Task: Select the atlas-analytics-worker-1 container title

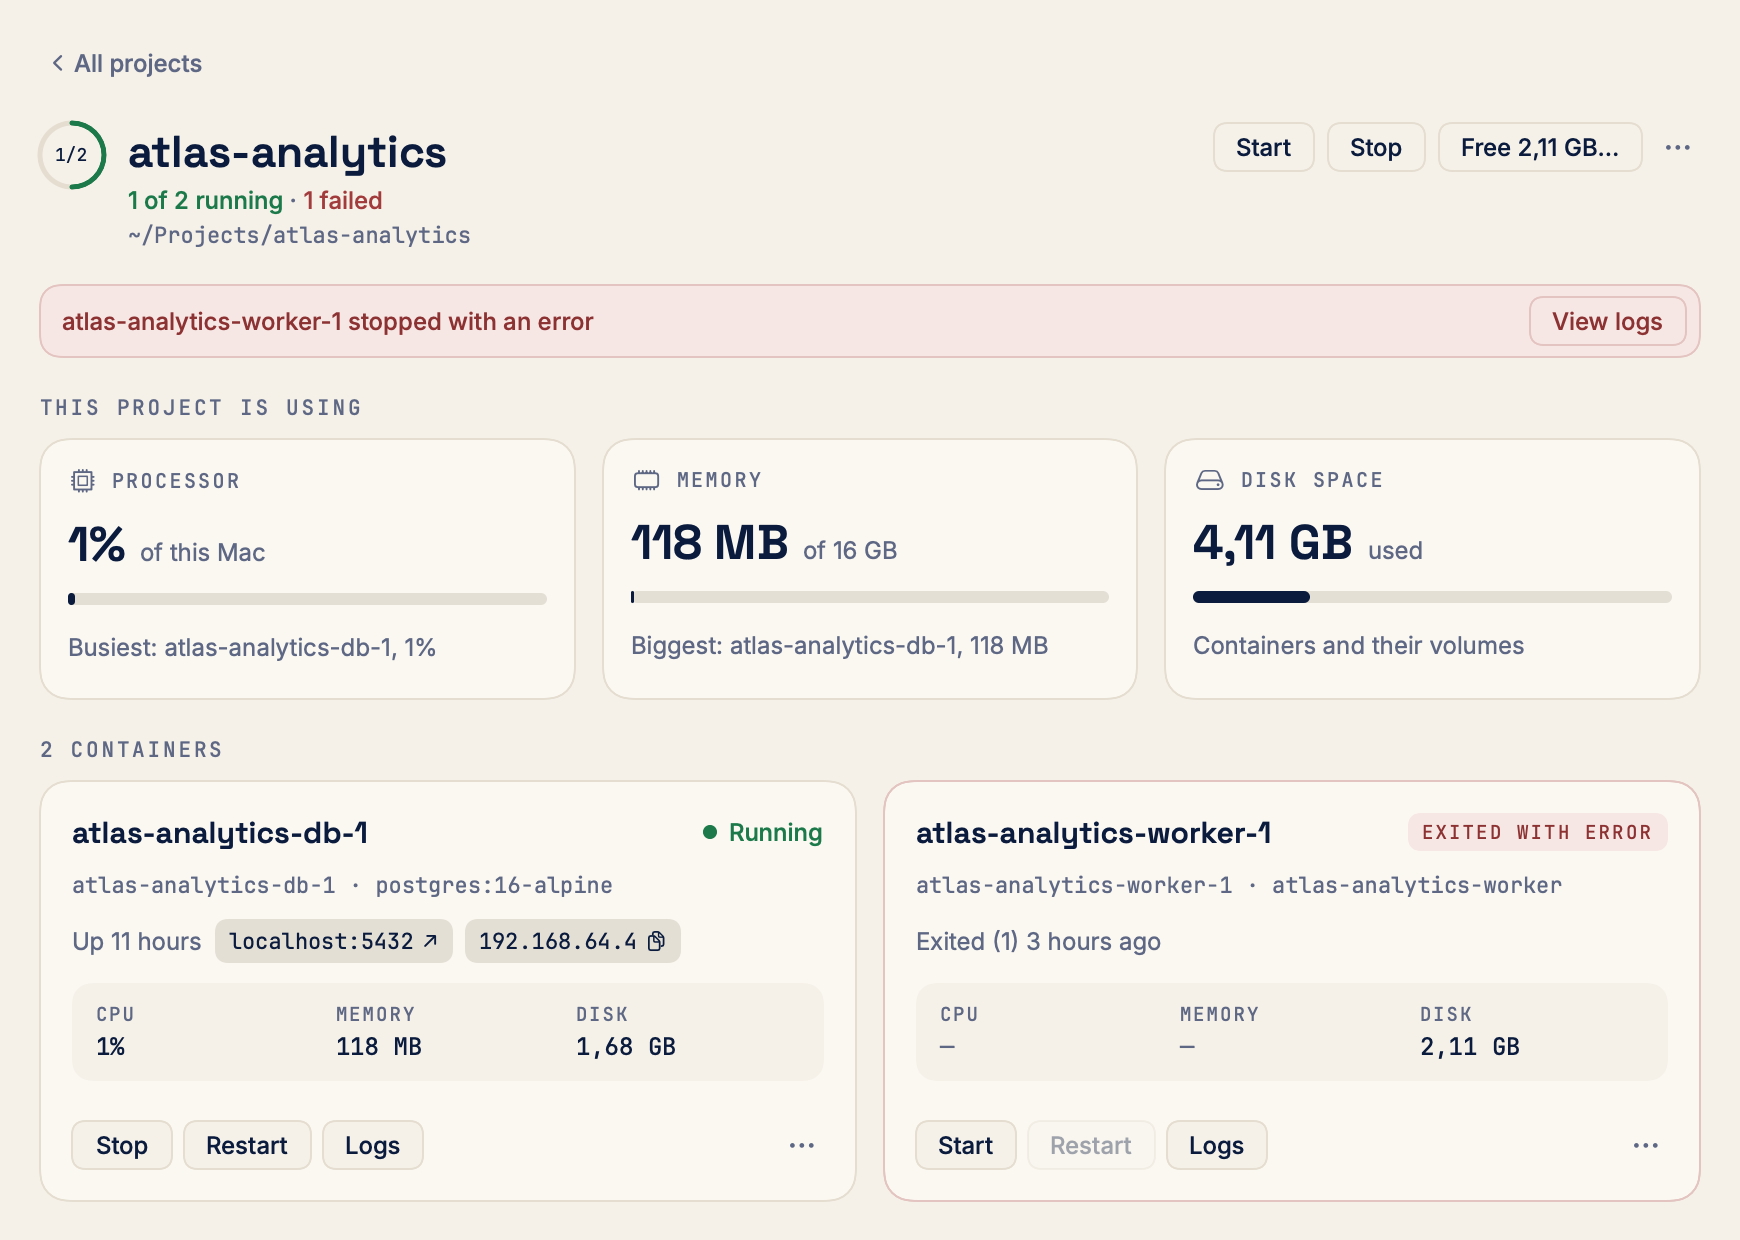Action: click(1094, 833)
